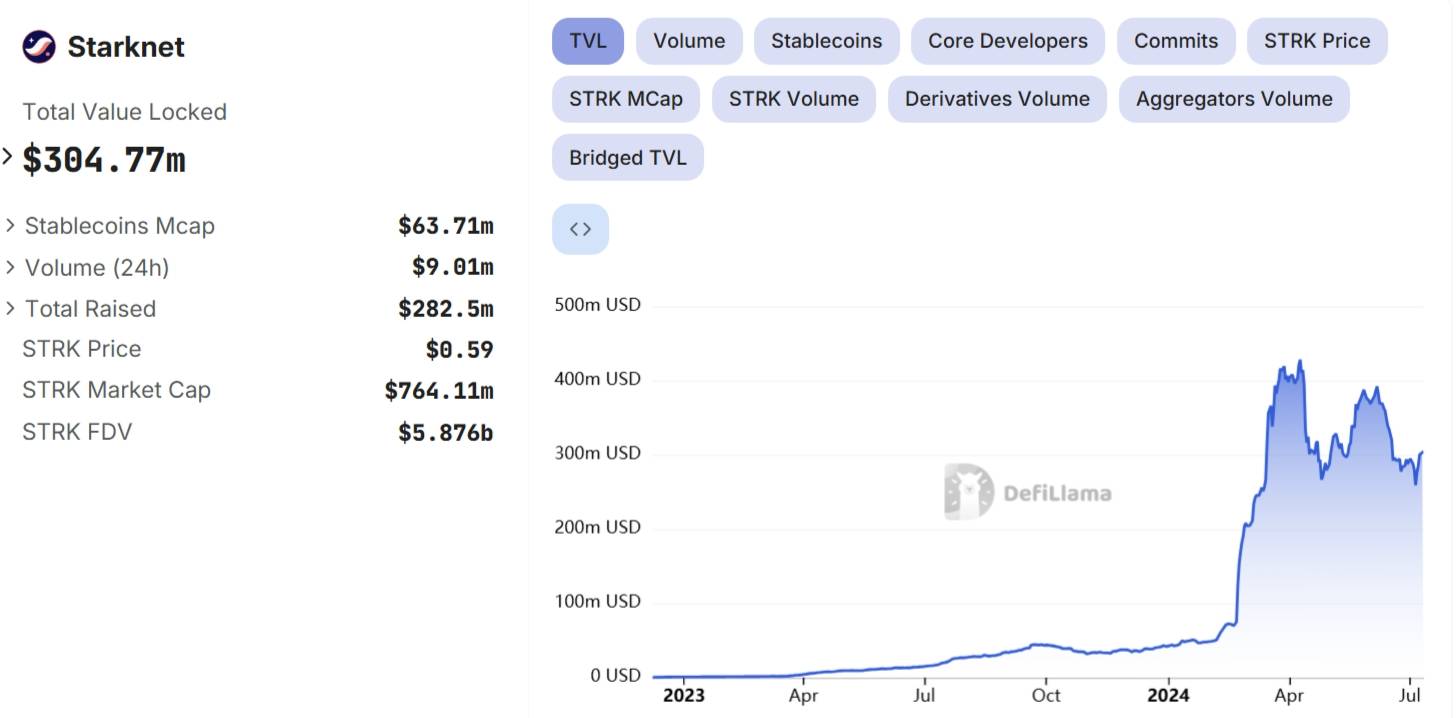Toggle the STRK Volume chart metric
The image size is (1456, 718).
[x=794, y=99]
